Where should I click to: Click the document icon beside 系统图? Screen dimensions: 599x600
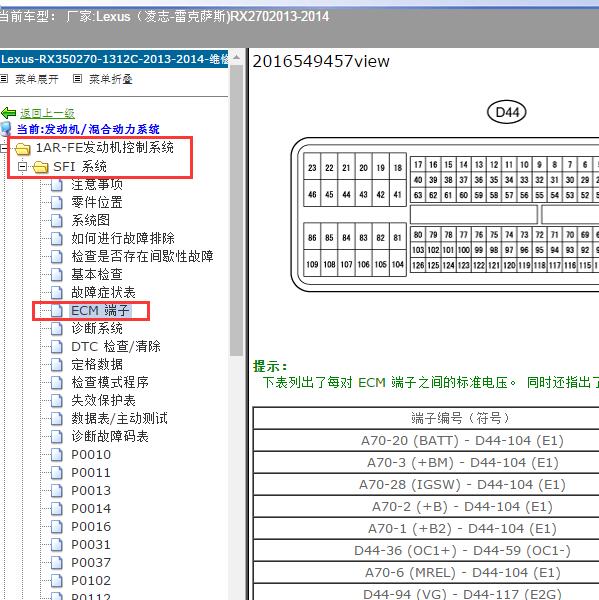(x=57, y=220)
